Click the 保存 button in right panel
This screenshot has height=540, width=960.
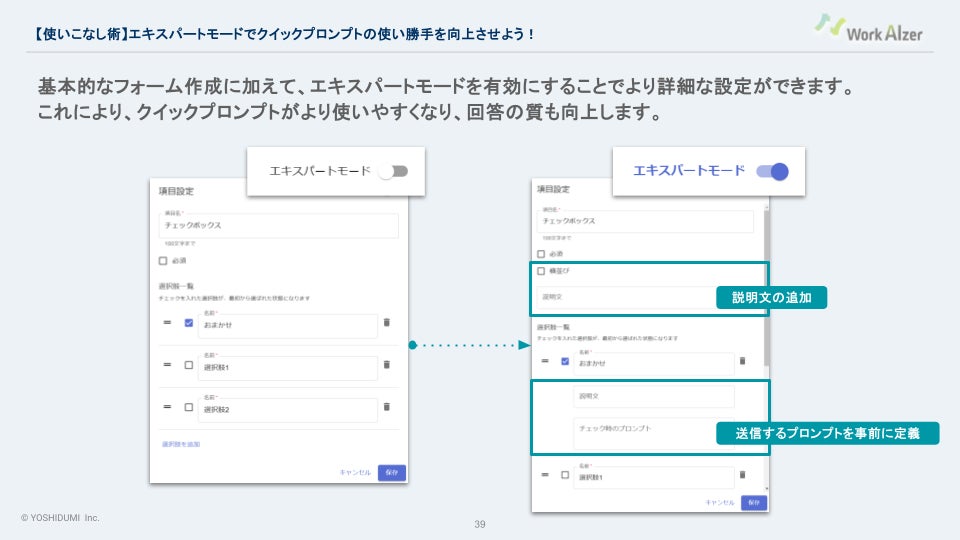pos(754,503)
